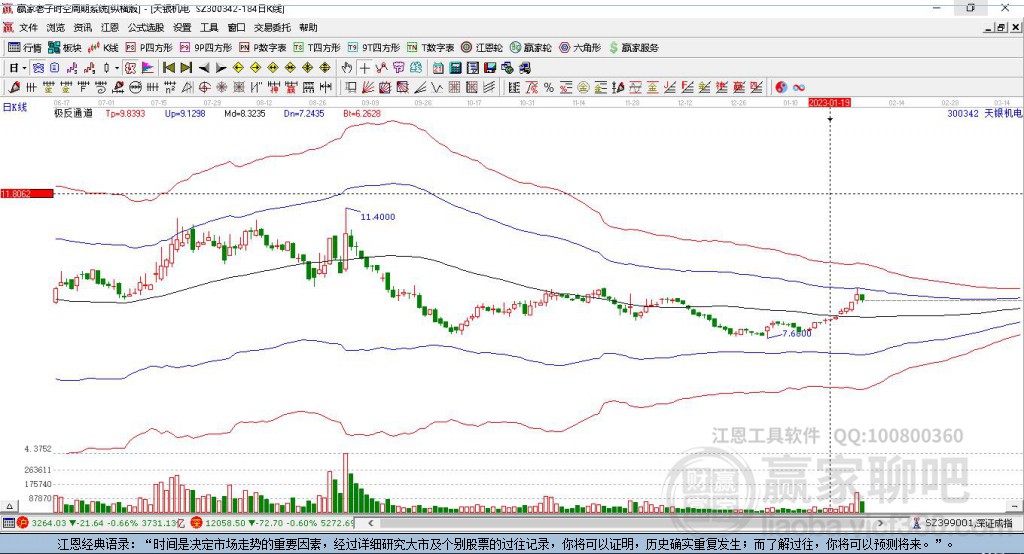This screenshot has height=554, width=1024.
Task: Open the 江恩 menu
Action: 110,27
